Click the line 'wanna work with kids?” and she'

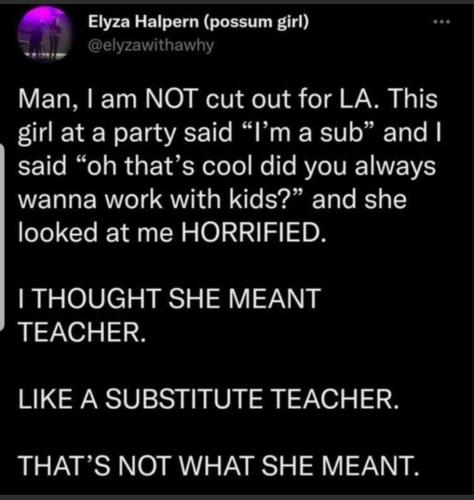coord(212,199)
